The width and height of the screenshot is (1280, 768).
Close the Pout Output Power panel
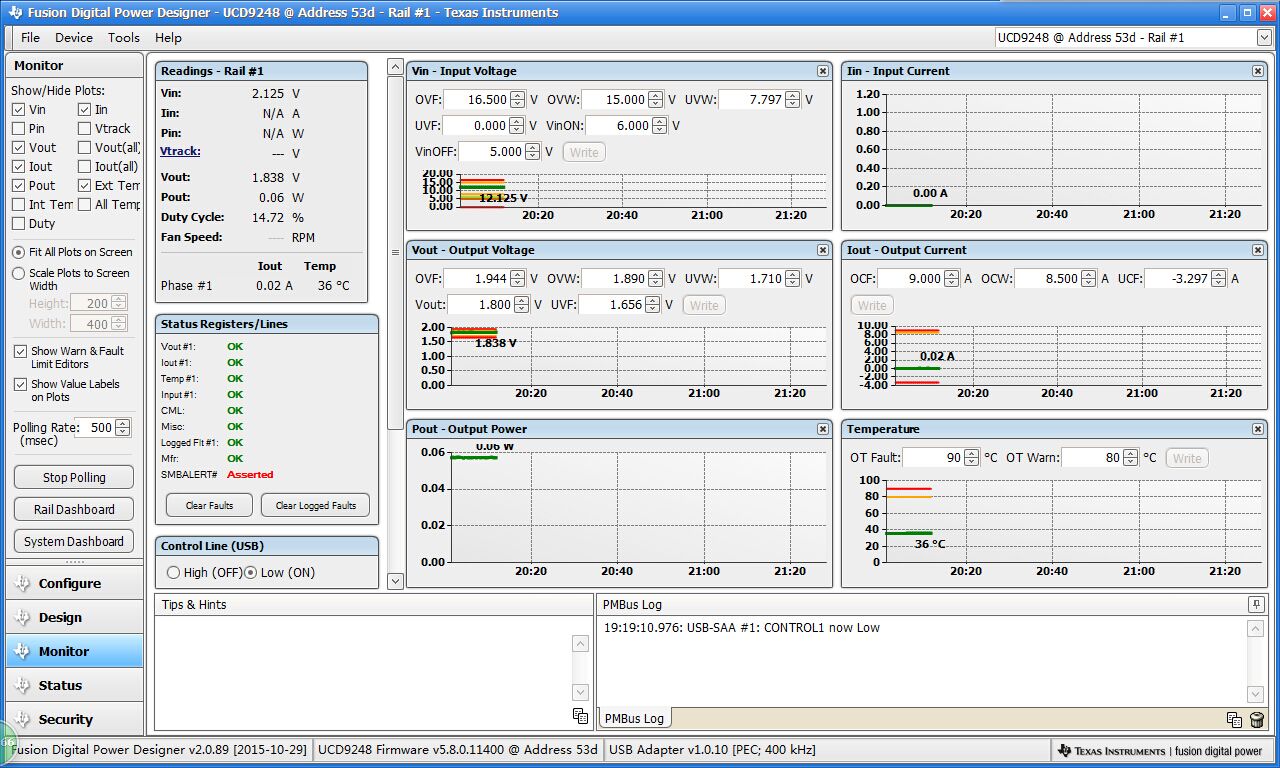822,429
